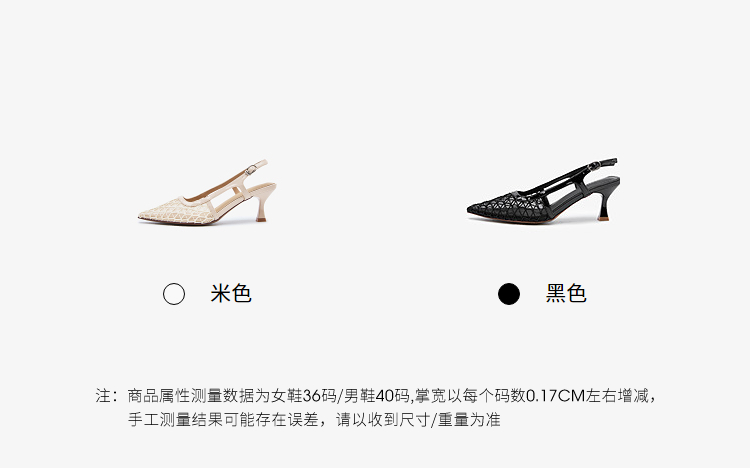Open the beige slingback shoe image

pyautogui.click(x=208, y=192)
